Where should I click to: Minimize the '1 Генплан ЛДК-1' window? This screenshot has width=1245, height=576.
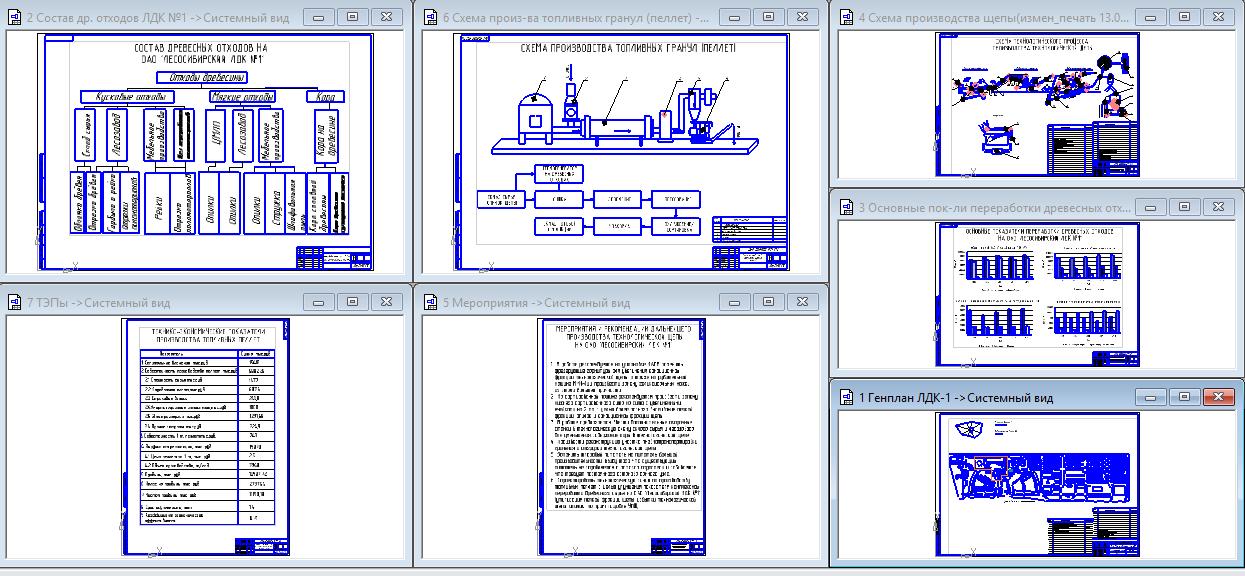1150,397
